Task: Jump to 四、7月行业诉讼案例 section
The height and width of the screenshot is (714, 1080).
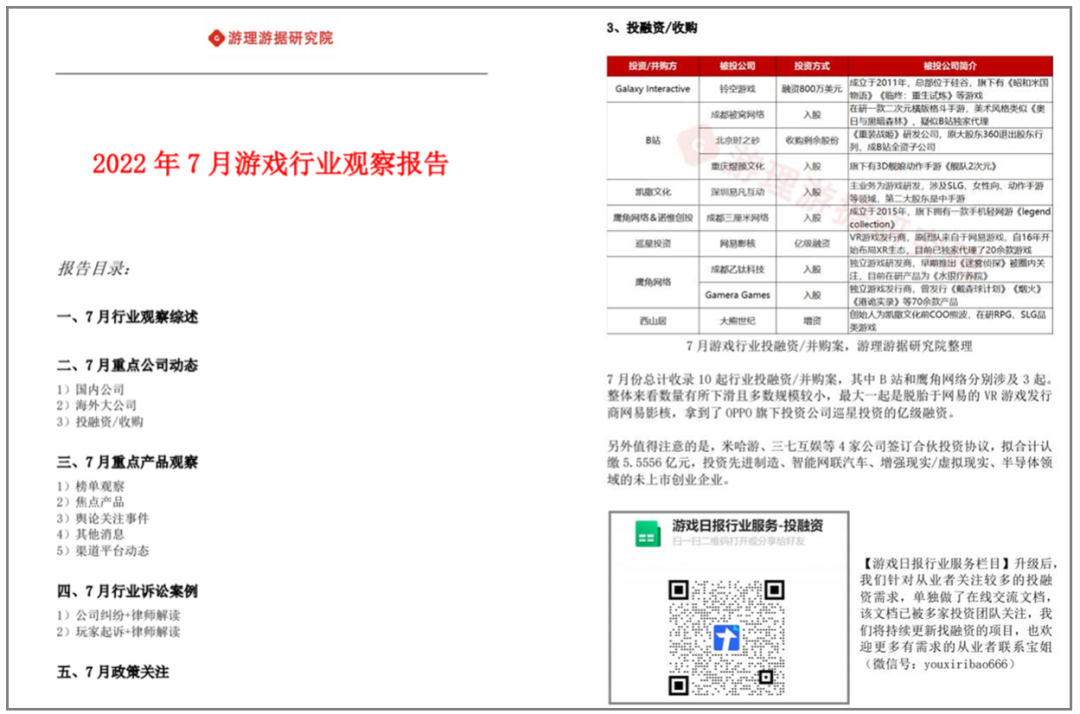Action: (x=127, y=591)
